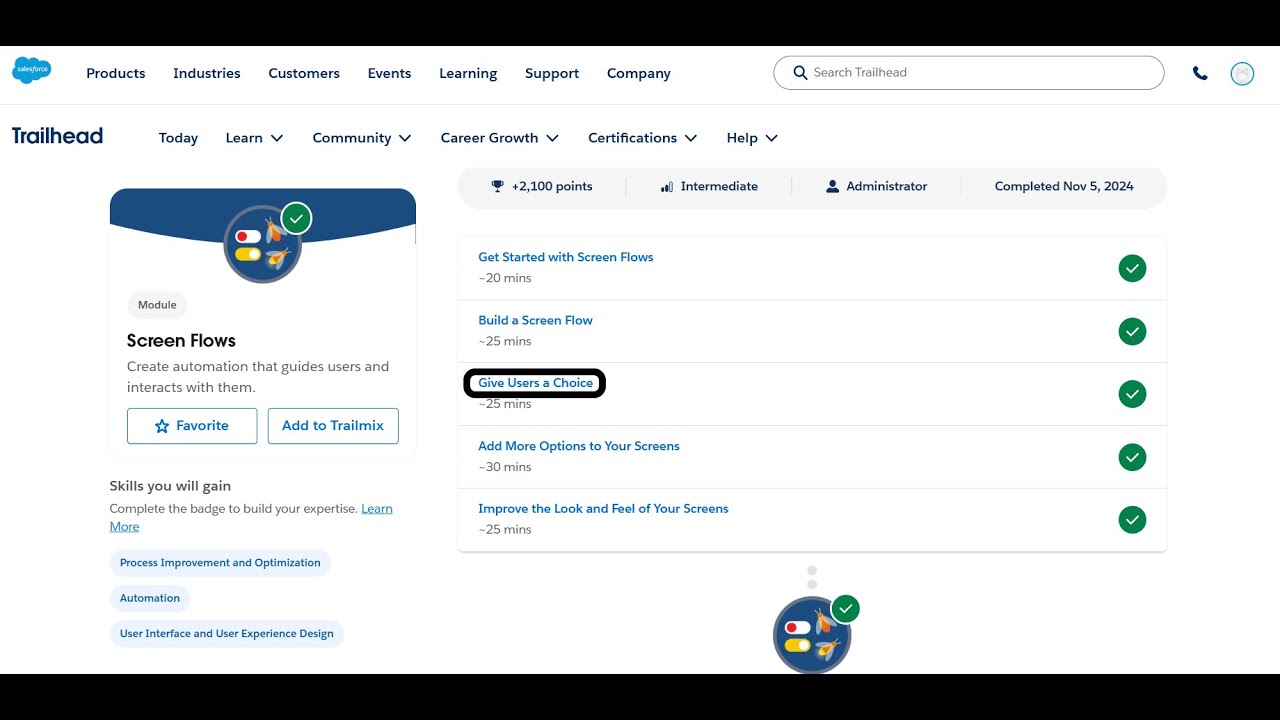Viewport: 1280px width, 720px height.
Task: Click the Screen Flows module title
Action: [181, 340]
